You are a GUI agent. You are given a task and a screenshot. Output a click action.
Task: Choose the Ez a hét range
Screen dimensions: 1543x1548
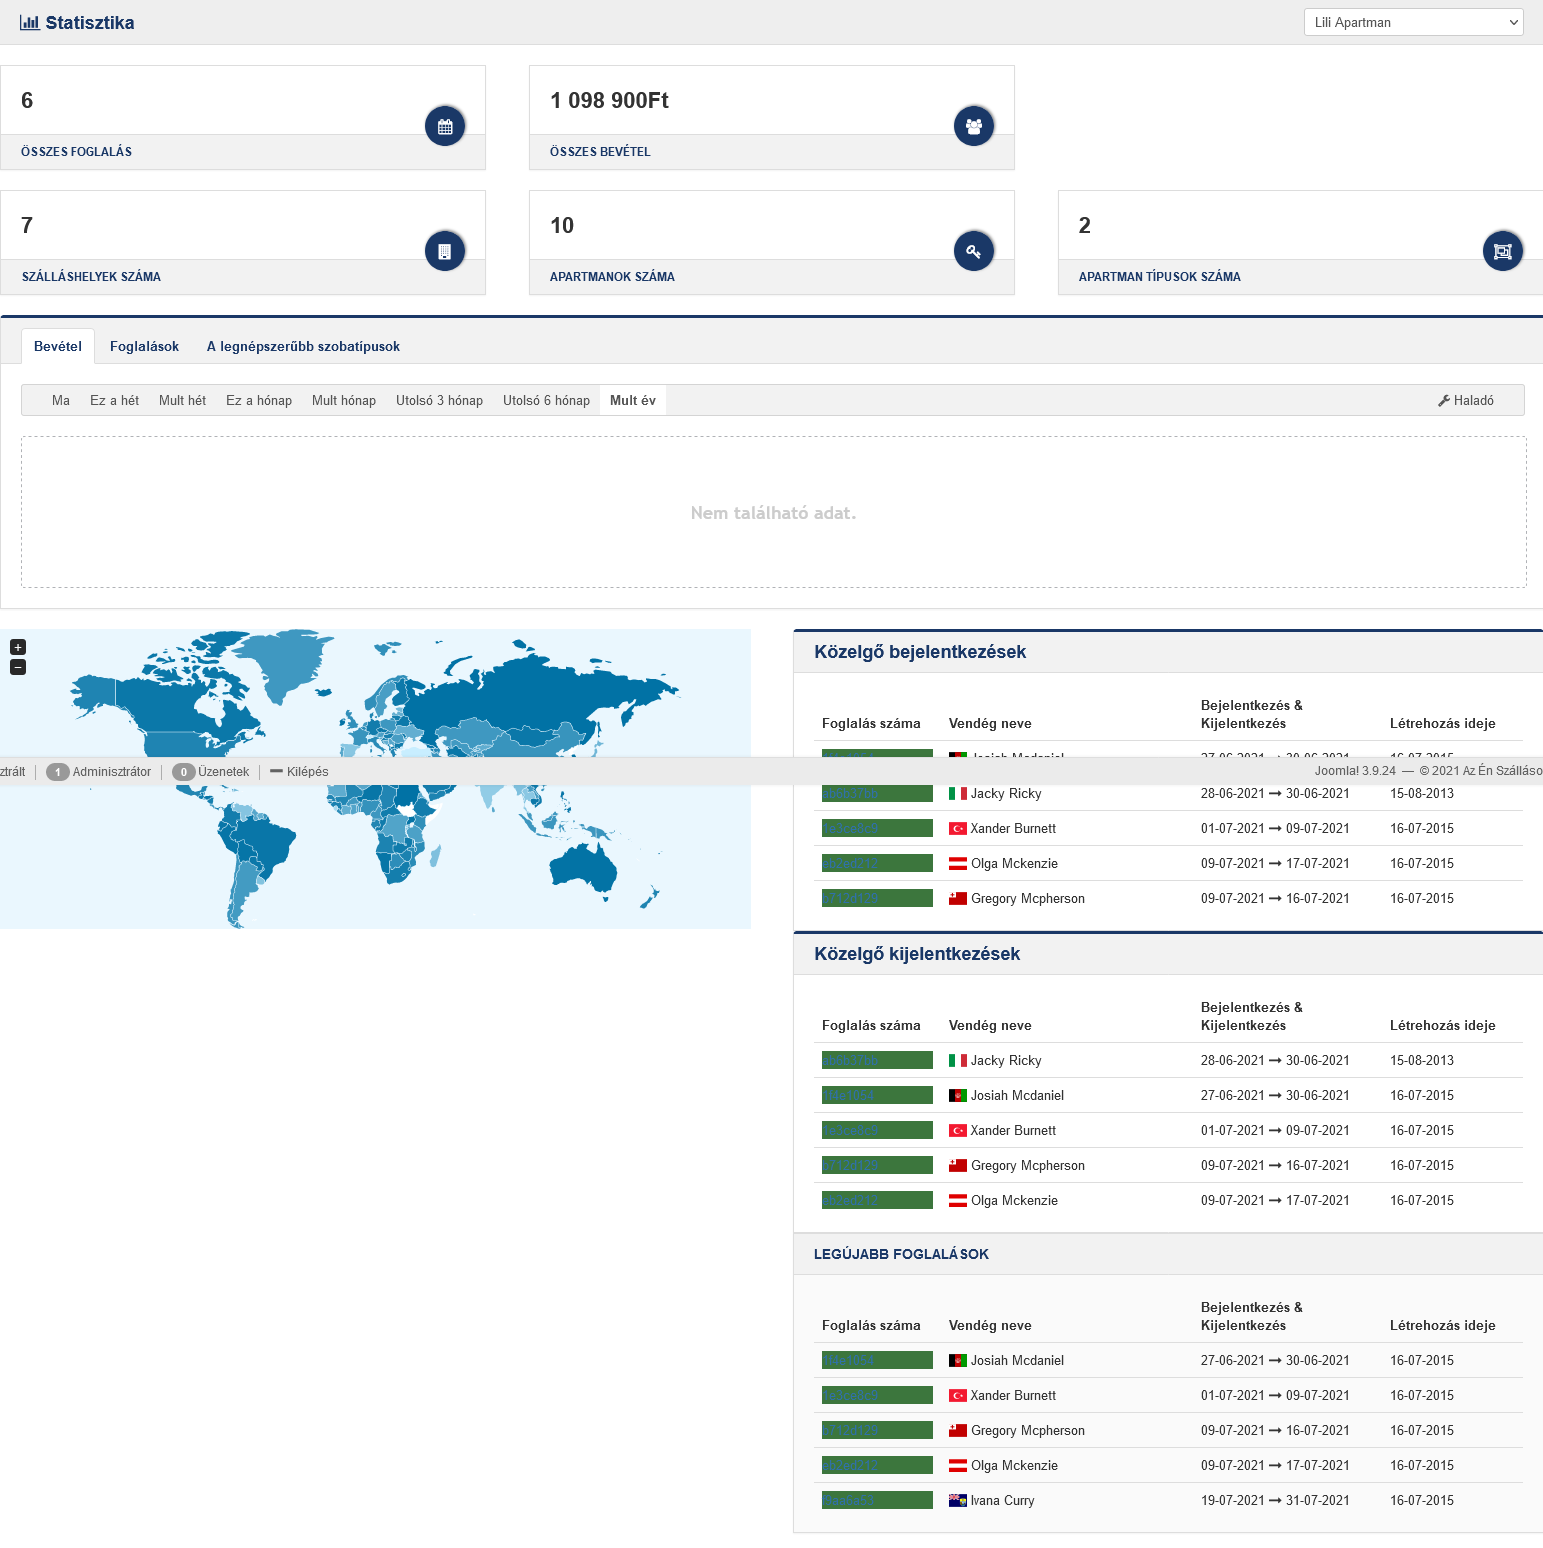[x=114, y=400]
